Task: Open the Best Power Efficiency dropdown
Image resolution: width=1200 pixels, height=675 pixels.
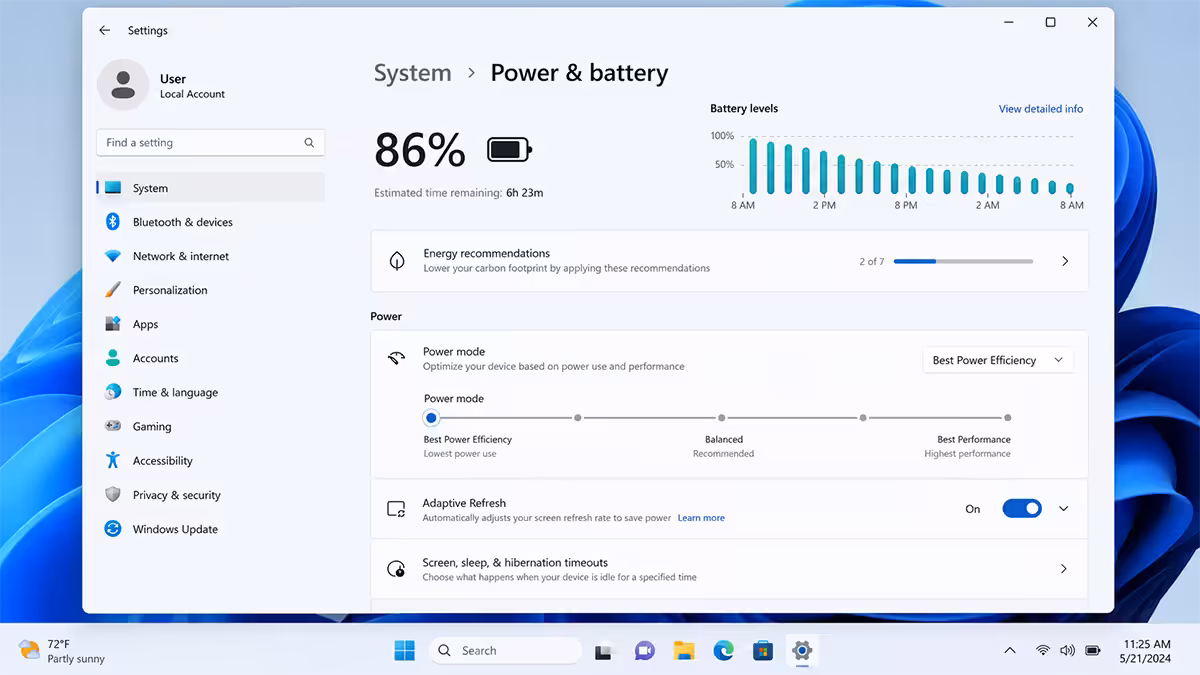Action: pos(998,360)
